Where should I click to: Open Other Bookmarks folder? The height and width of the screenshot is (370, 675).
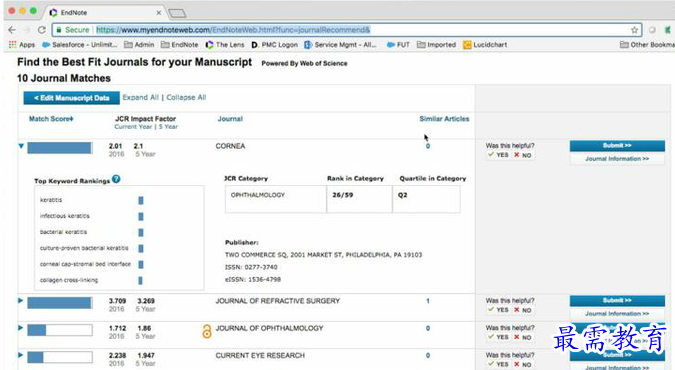click(x=647, y=44)
